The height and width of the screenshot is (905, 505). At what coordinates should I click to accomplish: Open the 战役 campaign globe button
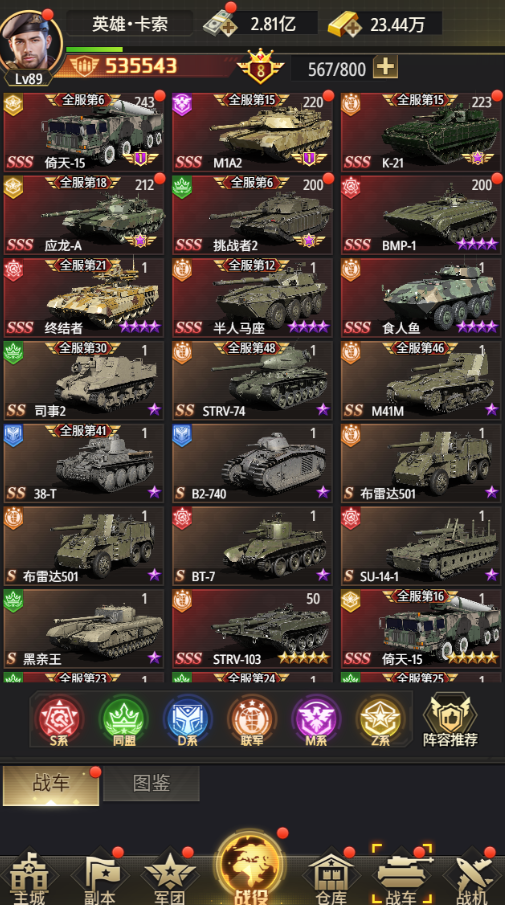point(250,870)
